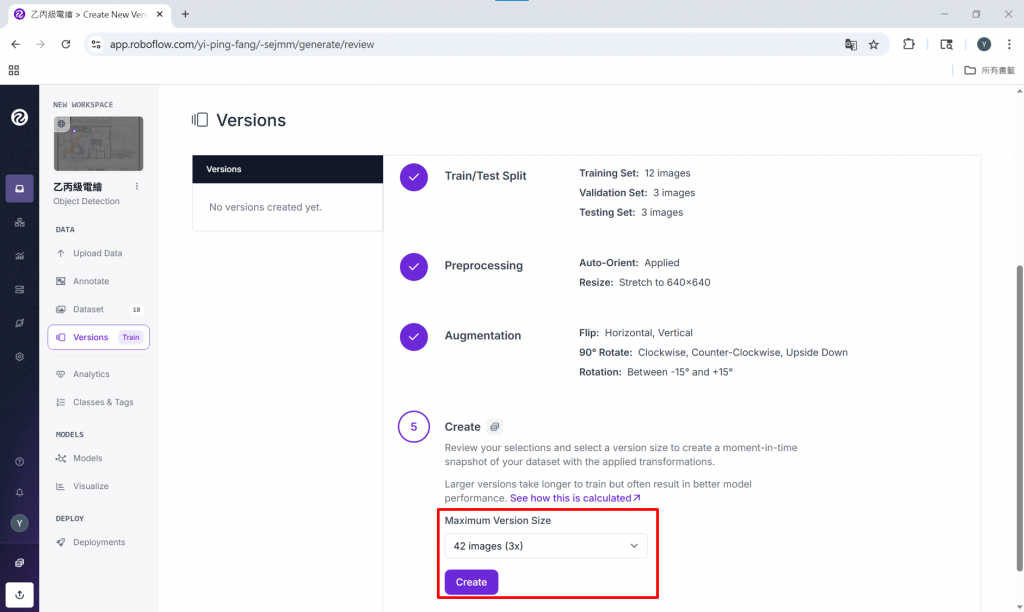The width and height of the screenshot is (1024, 612).
Task: Click the Train/Test Split step title
Action: [485, 176]
